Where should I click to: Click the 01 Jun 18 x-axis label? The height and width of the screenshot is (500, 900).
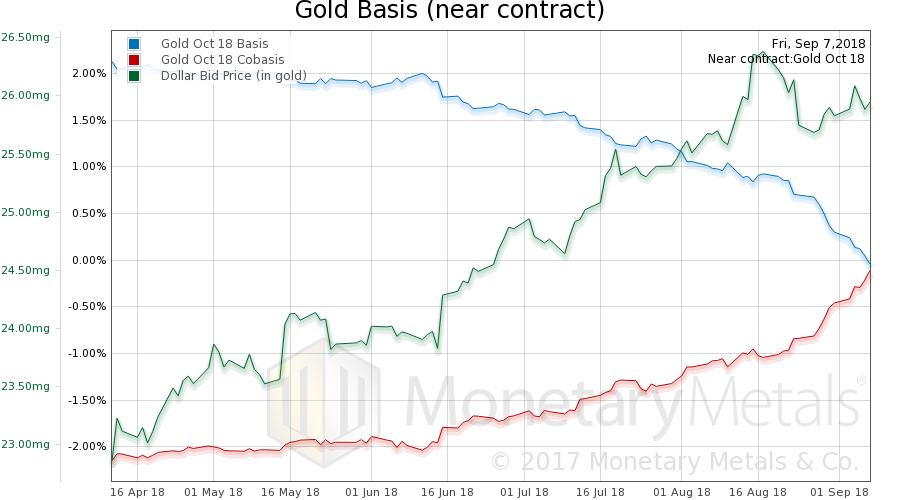(372, 492)
